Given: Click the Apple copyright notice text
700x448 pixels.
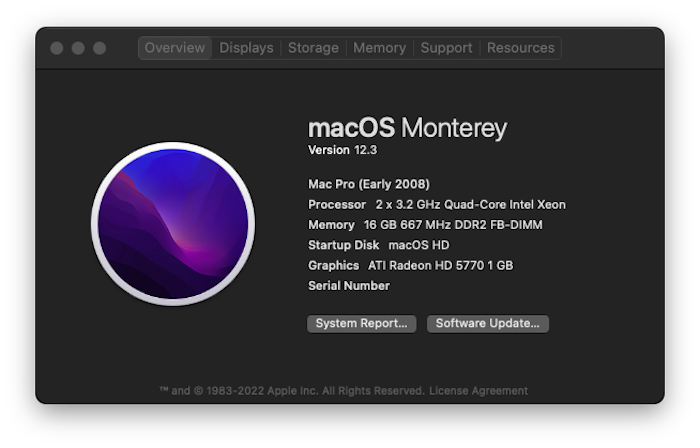Looking at the screenshot, I should click(x=292, y=391).
